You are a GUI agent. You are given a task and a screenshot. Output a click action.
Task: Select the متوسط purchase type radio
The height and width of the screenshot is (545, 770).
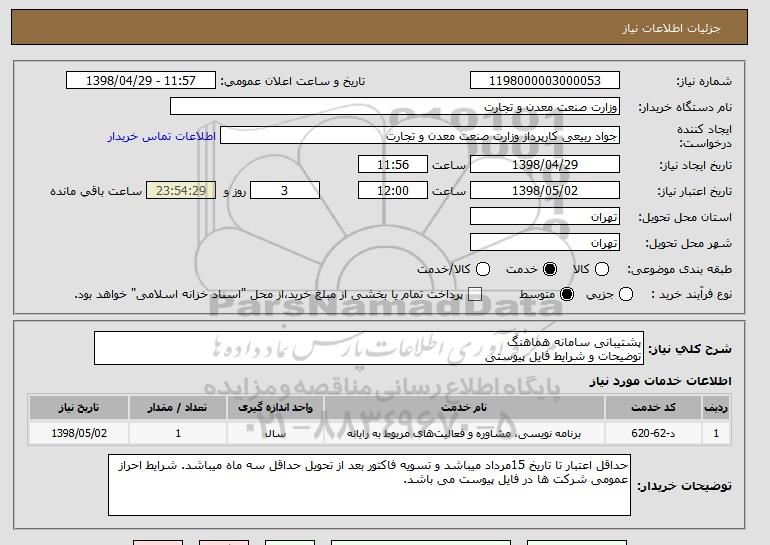click(567, 294)
